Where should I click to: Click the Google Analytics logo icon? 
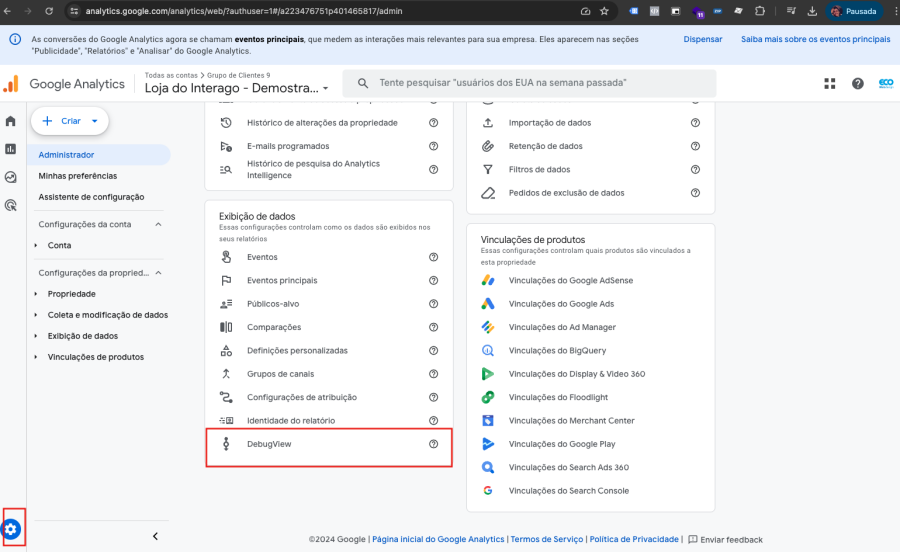coord(11,84)
